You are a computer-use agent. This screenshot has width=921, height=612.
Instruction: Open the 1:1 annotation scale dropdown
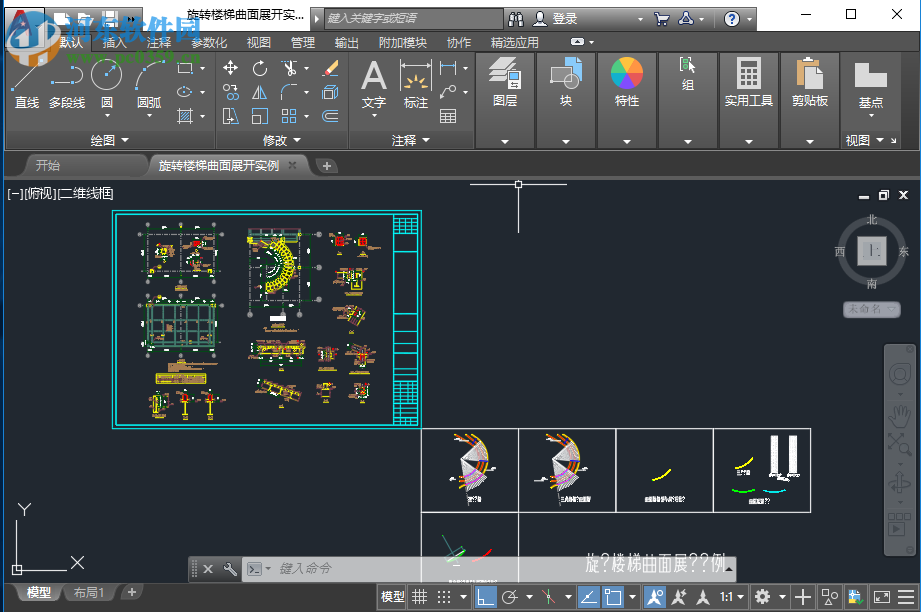click(x=731, y=597)
